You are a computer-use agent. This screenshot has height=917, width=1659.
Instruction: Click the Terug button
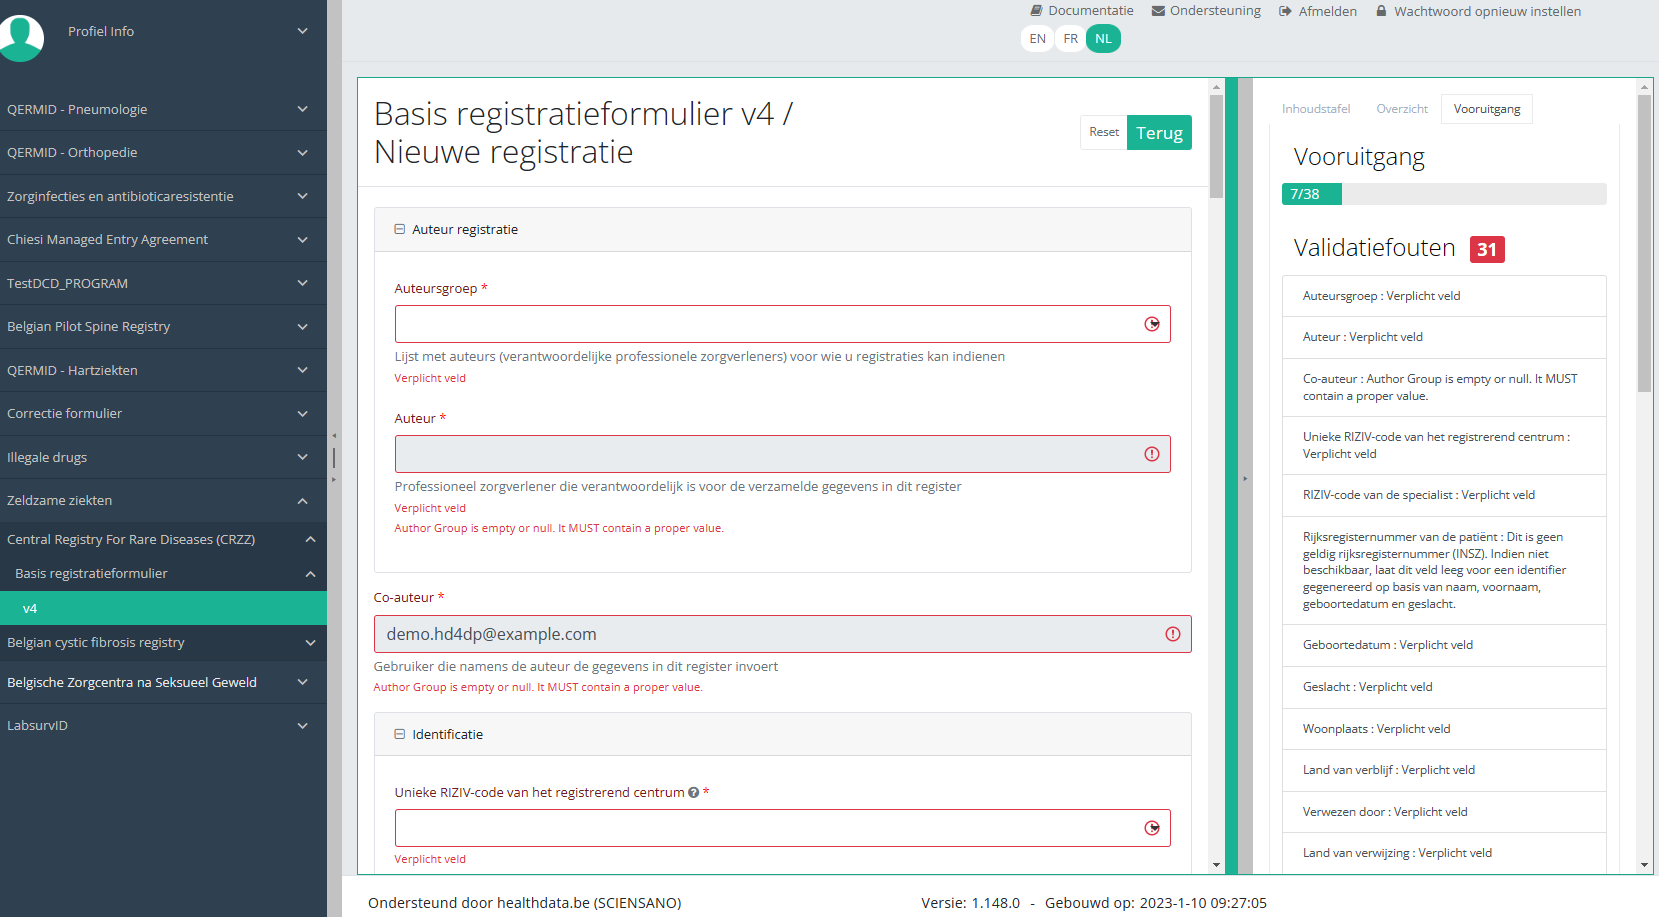(1158, 133)
